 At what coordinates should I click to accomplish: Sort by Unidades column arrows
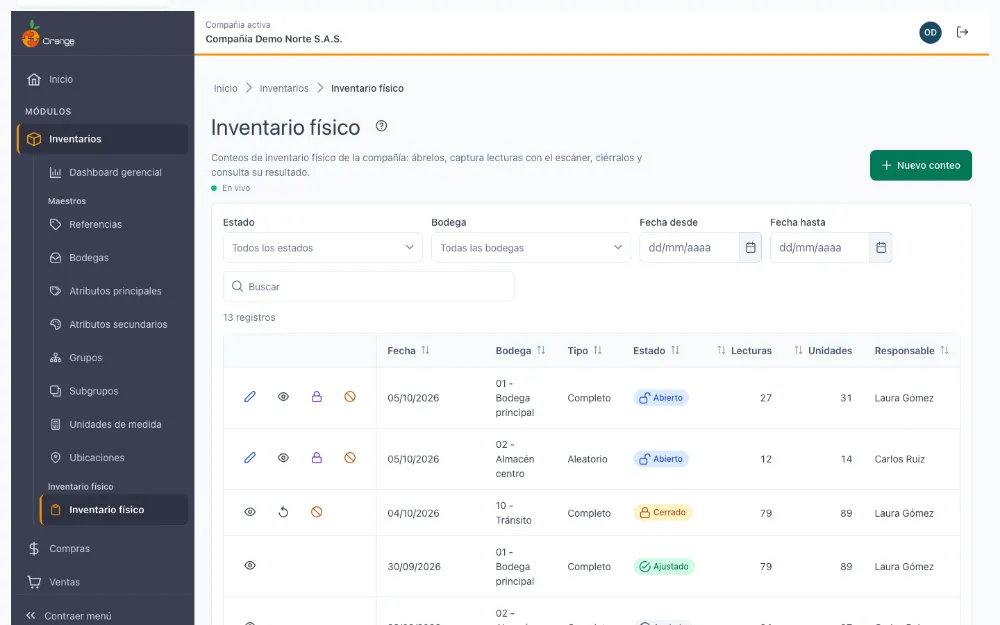point(798,350)
